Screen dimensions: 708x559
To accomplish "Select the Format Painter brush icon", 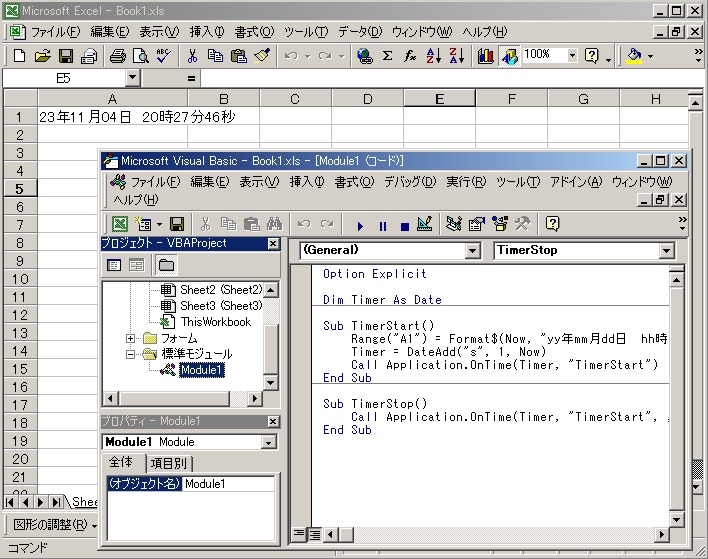I will click(x=262, y=56).
